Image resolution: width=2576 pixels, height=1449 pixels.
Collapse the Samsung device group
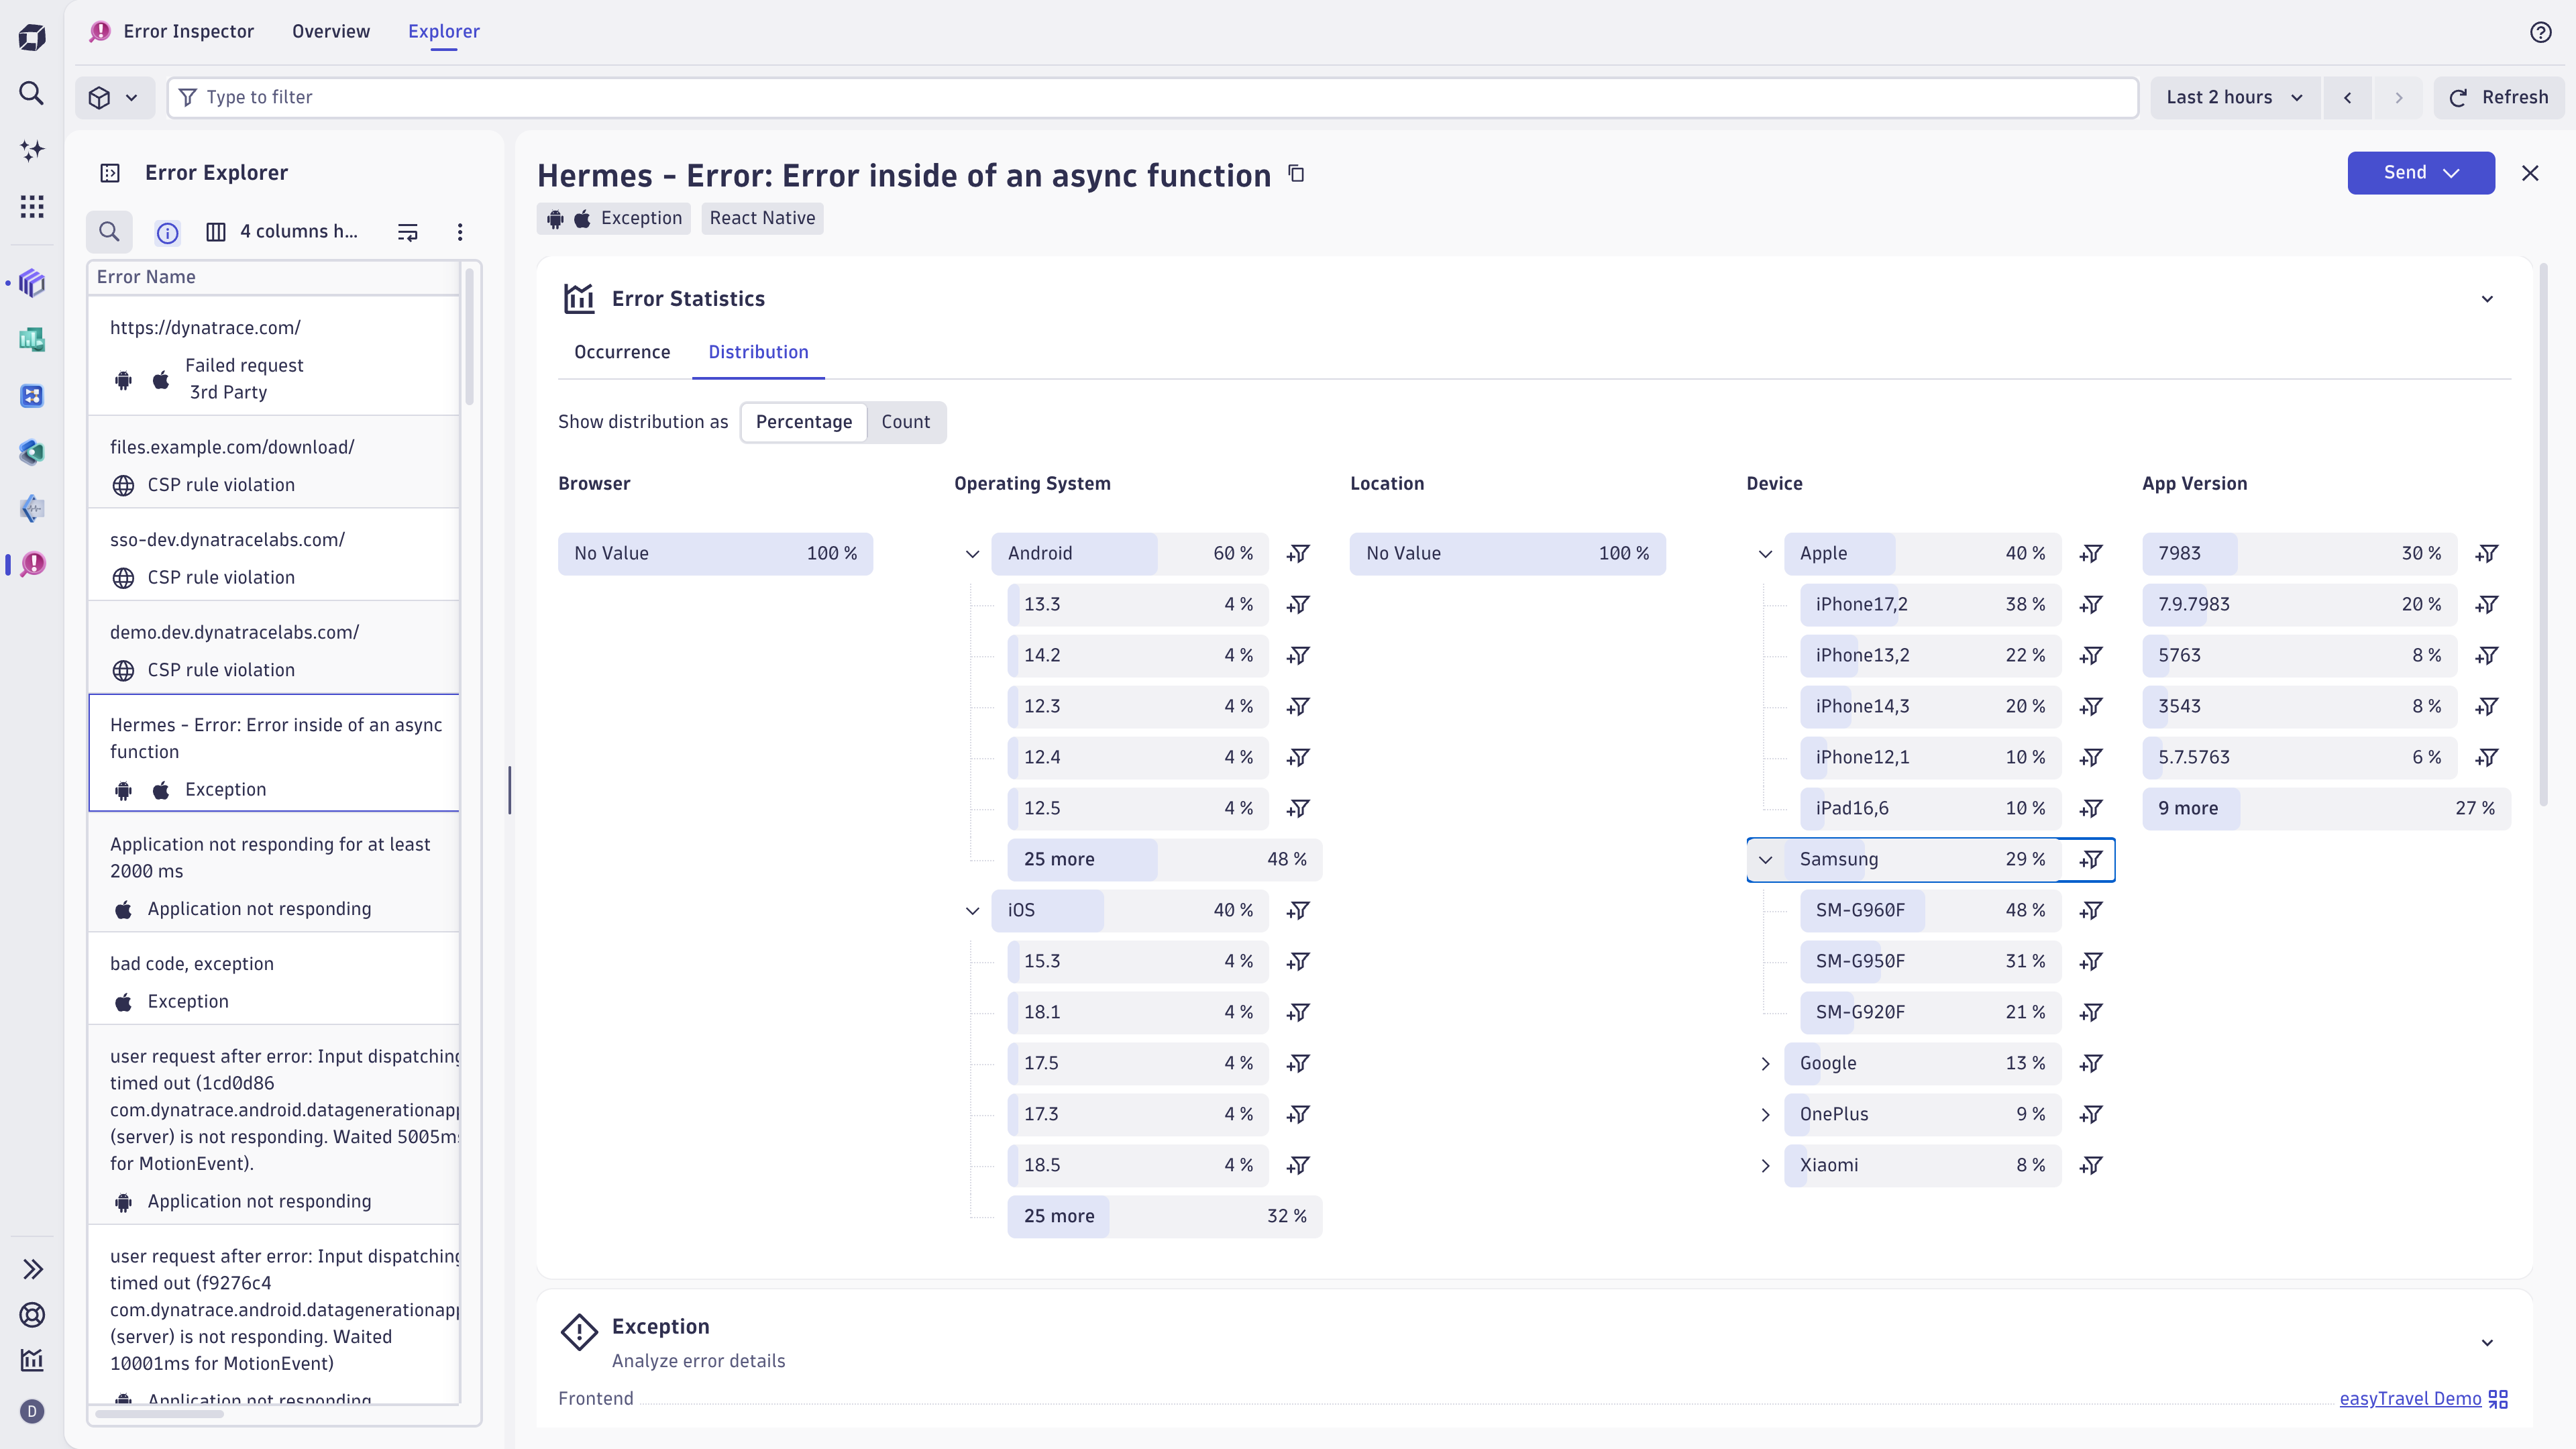[x=1765, y=860]
